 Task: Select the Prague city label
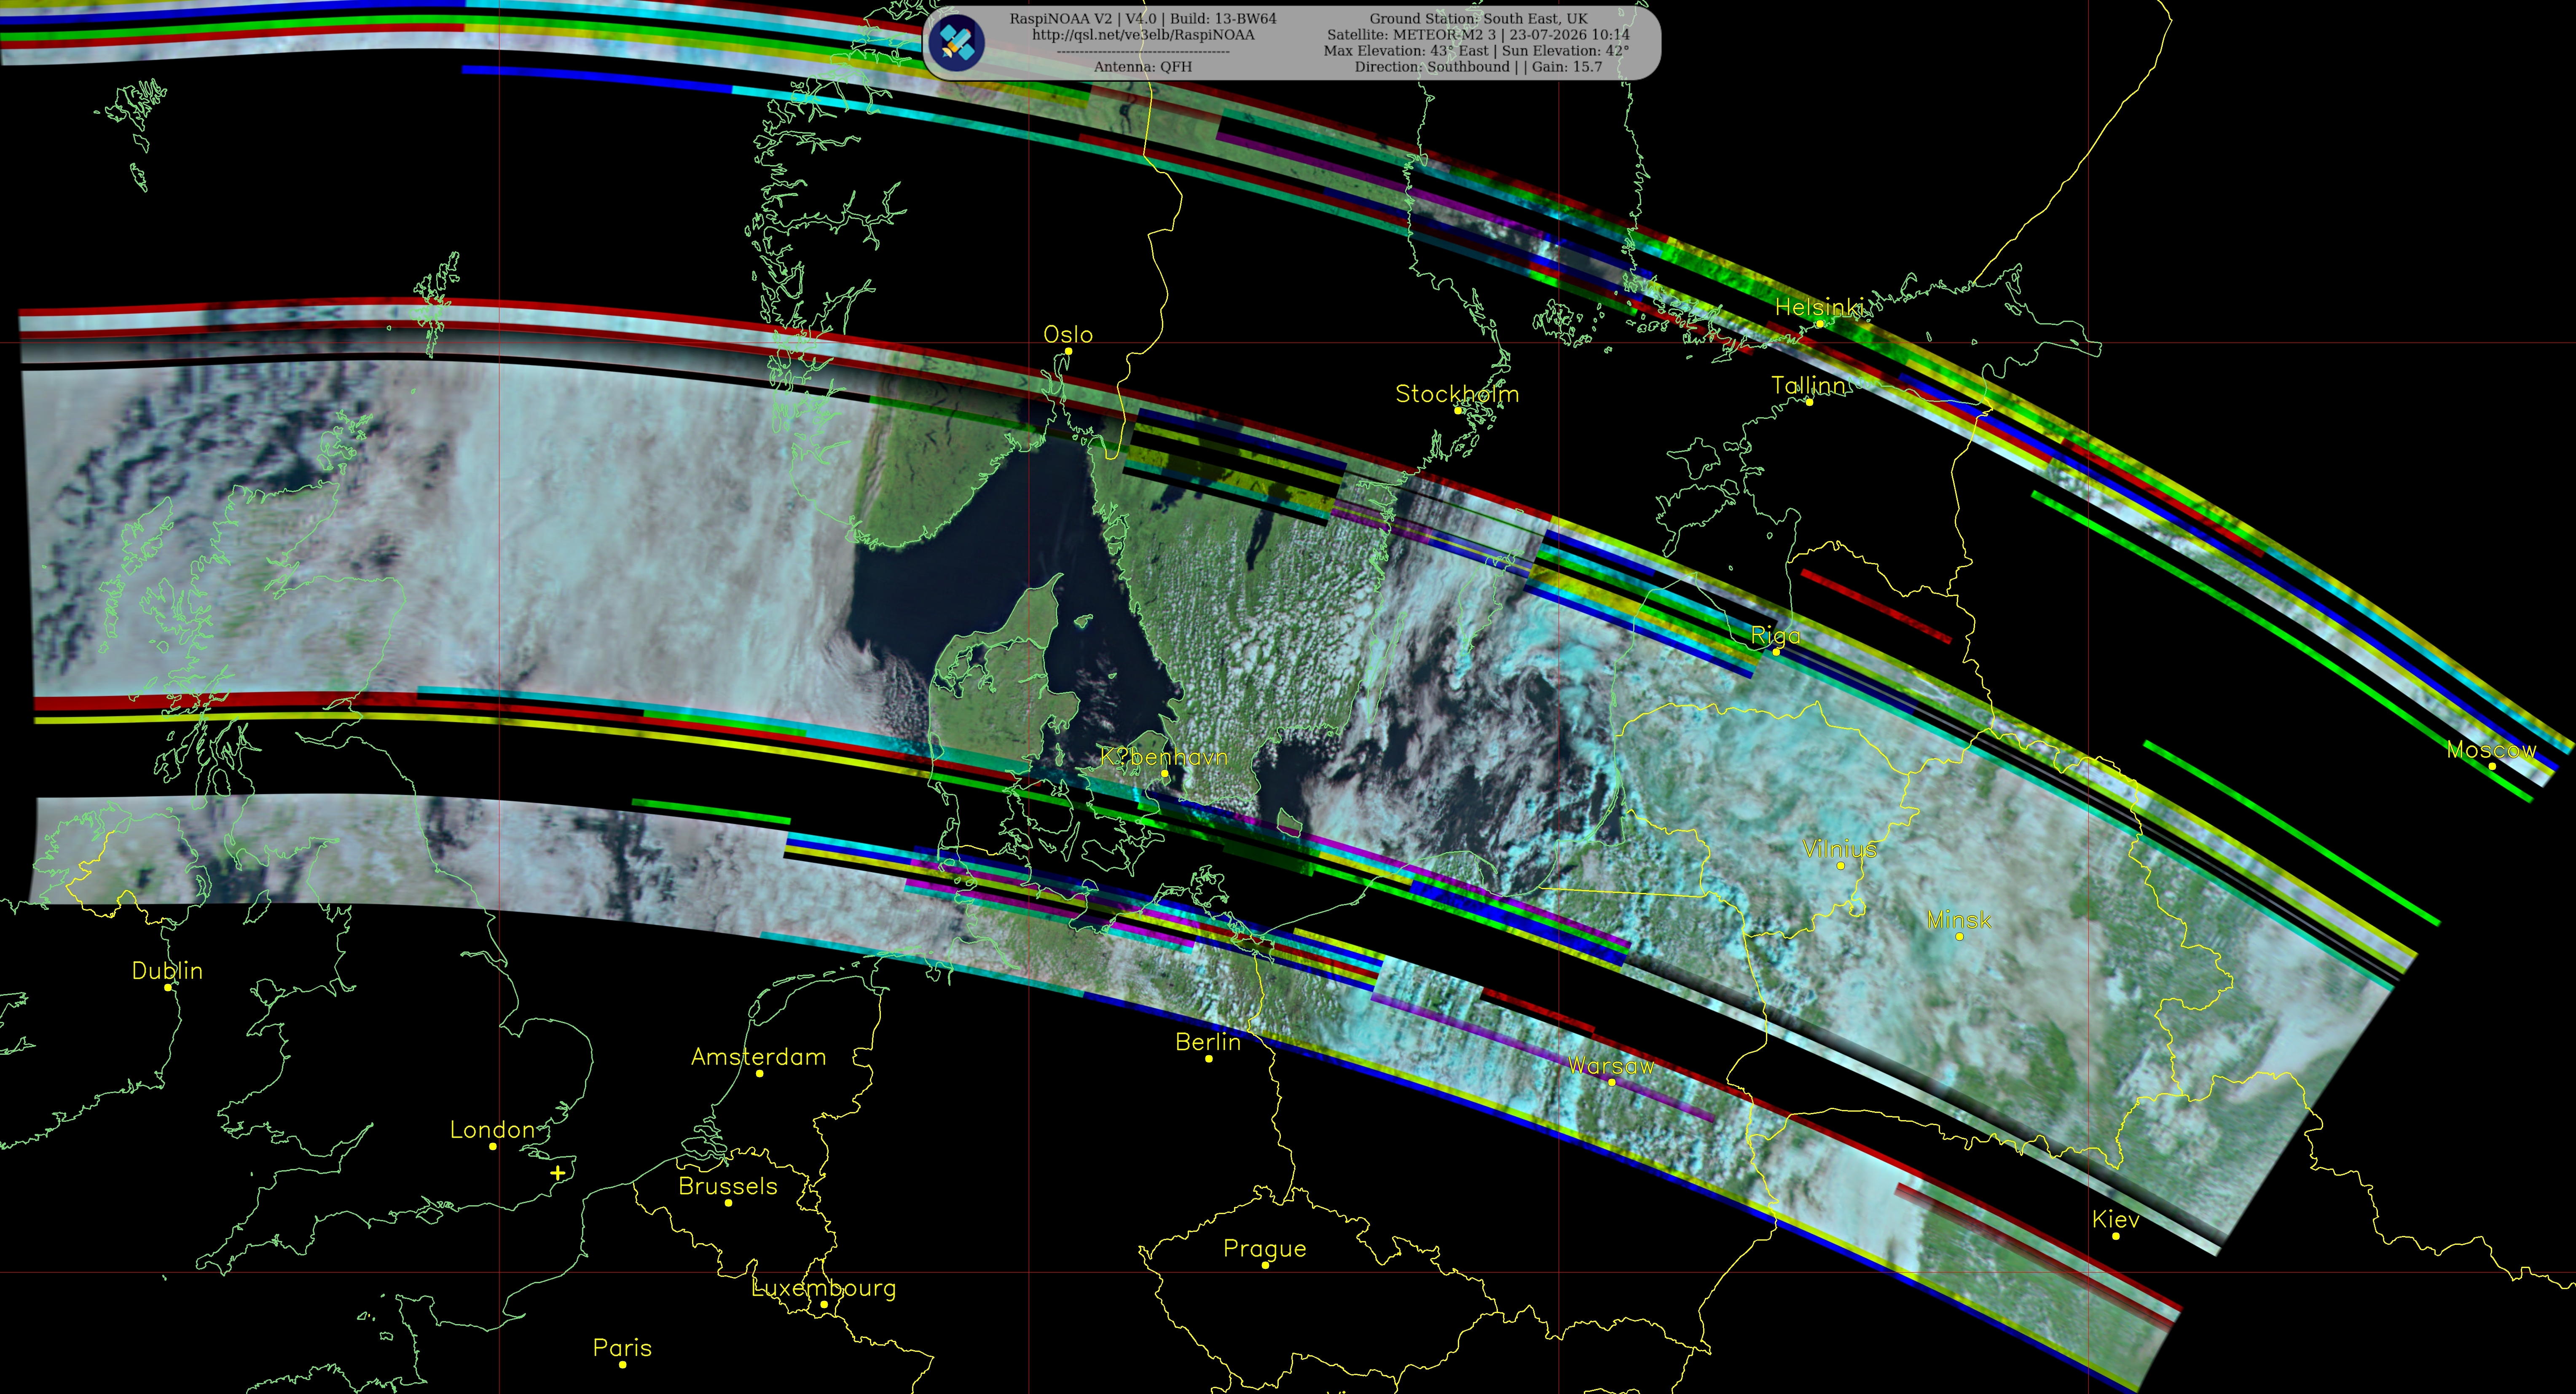(1265, 1249)
